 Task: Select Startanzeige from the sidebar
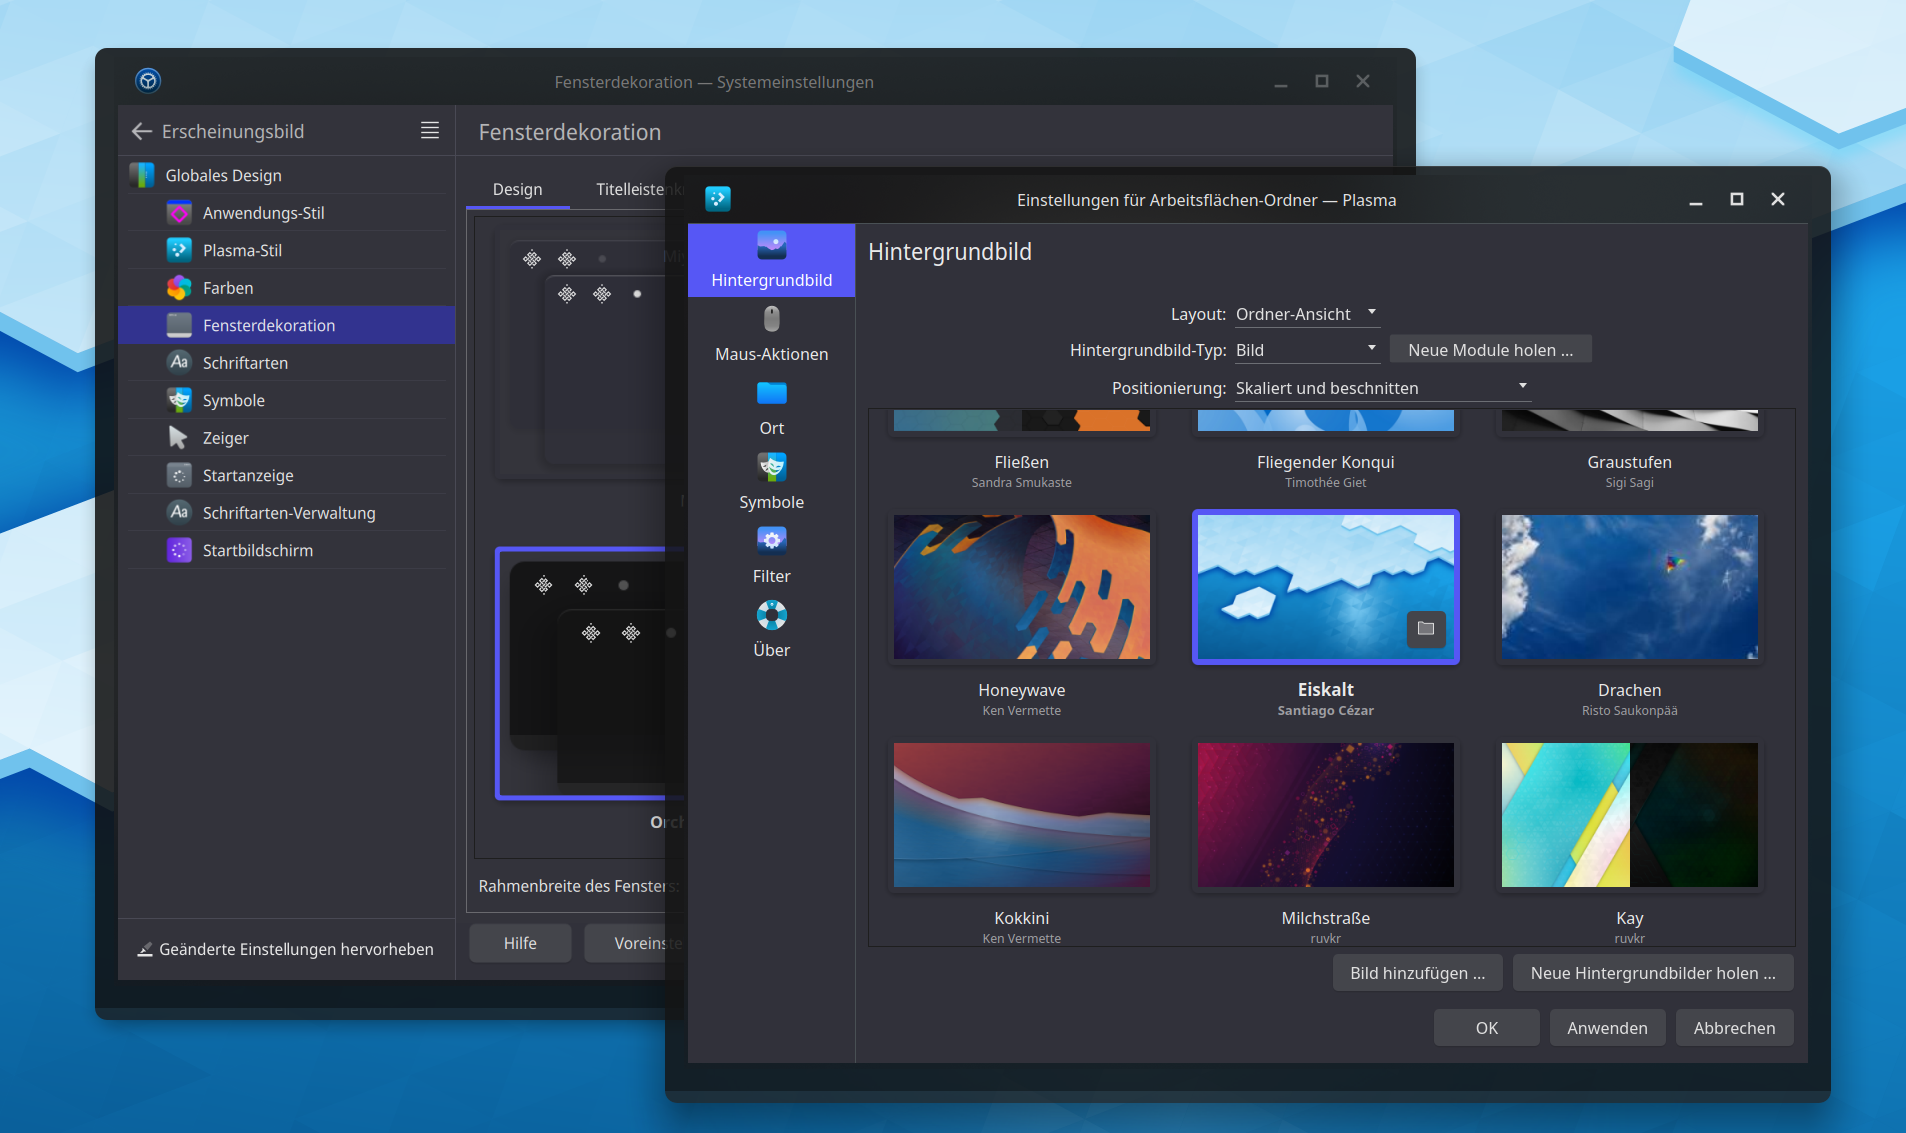[x=248, y=475]
